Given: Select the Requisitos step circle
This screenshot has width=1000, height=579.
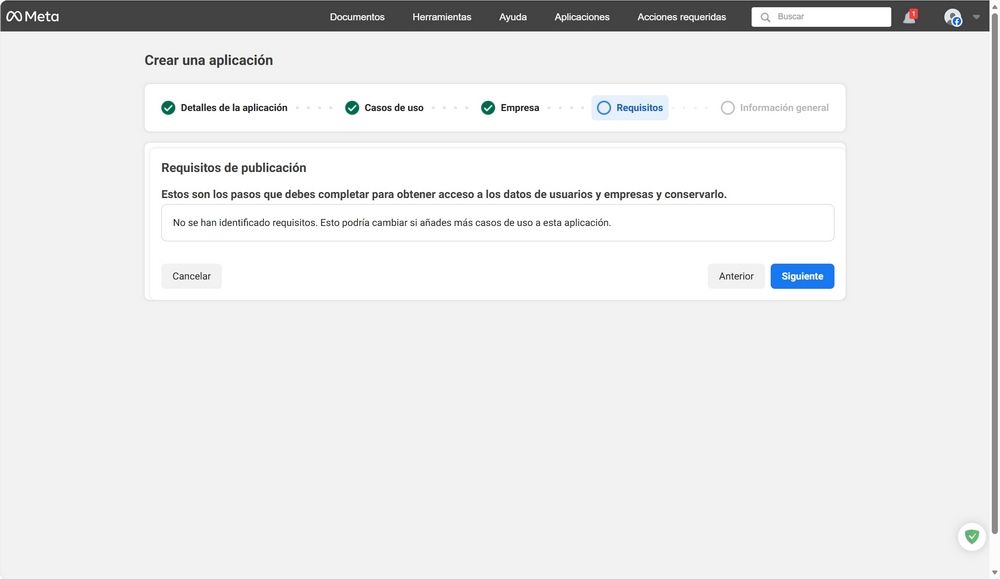Looking at the screenshot, I should pos(604,107).
